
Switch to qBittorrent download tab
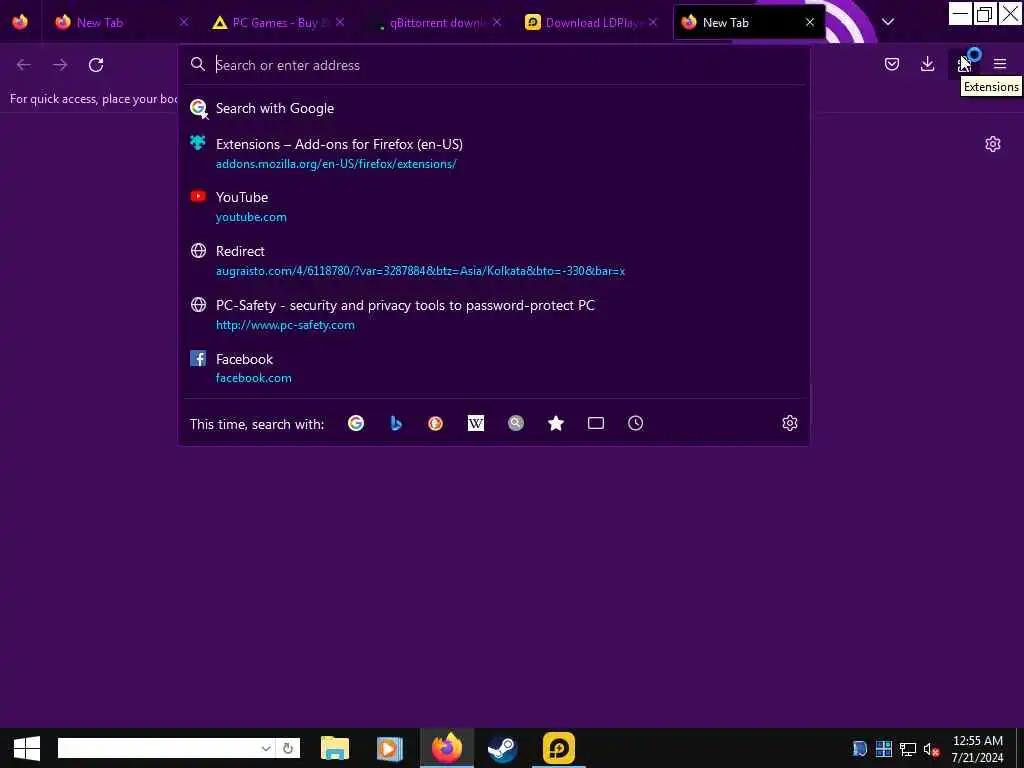[434, 22]
